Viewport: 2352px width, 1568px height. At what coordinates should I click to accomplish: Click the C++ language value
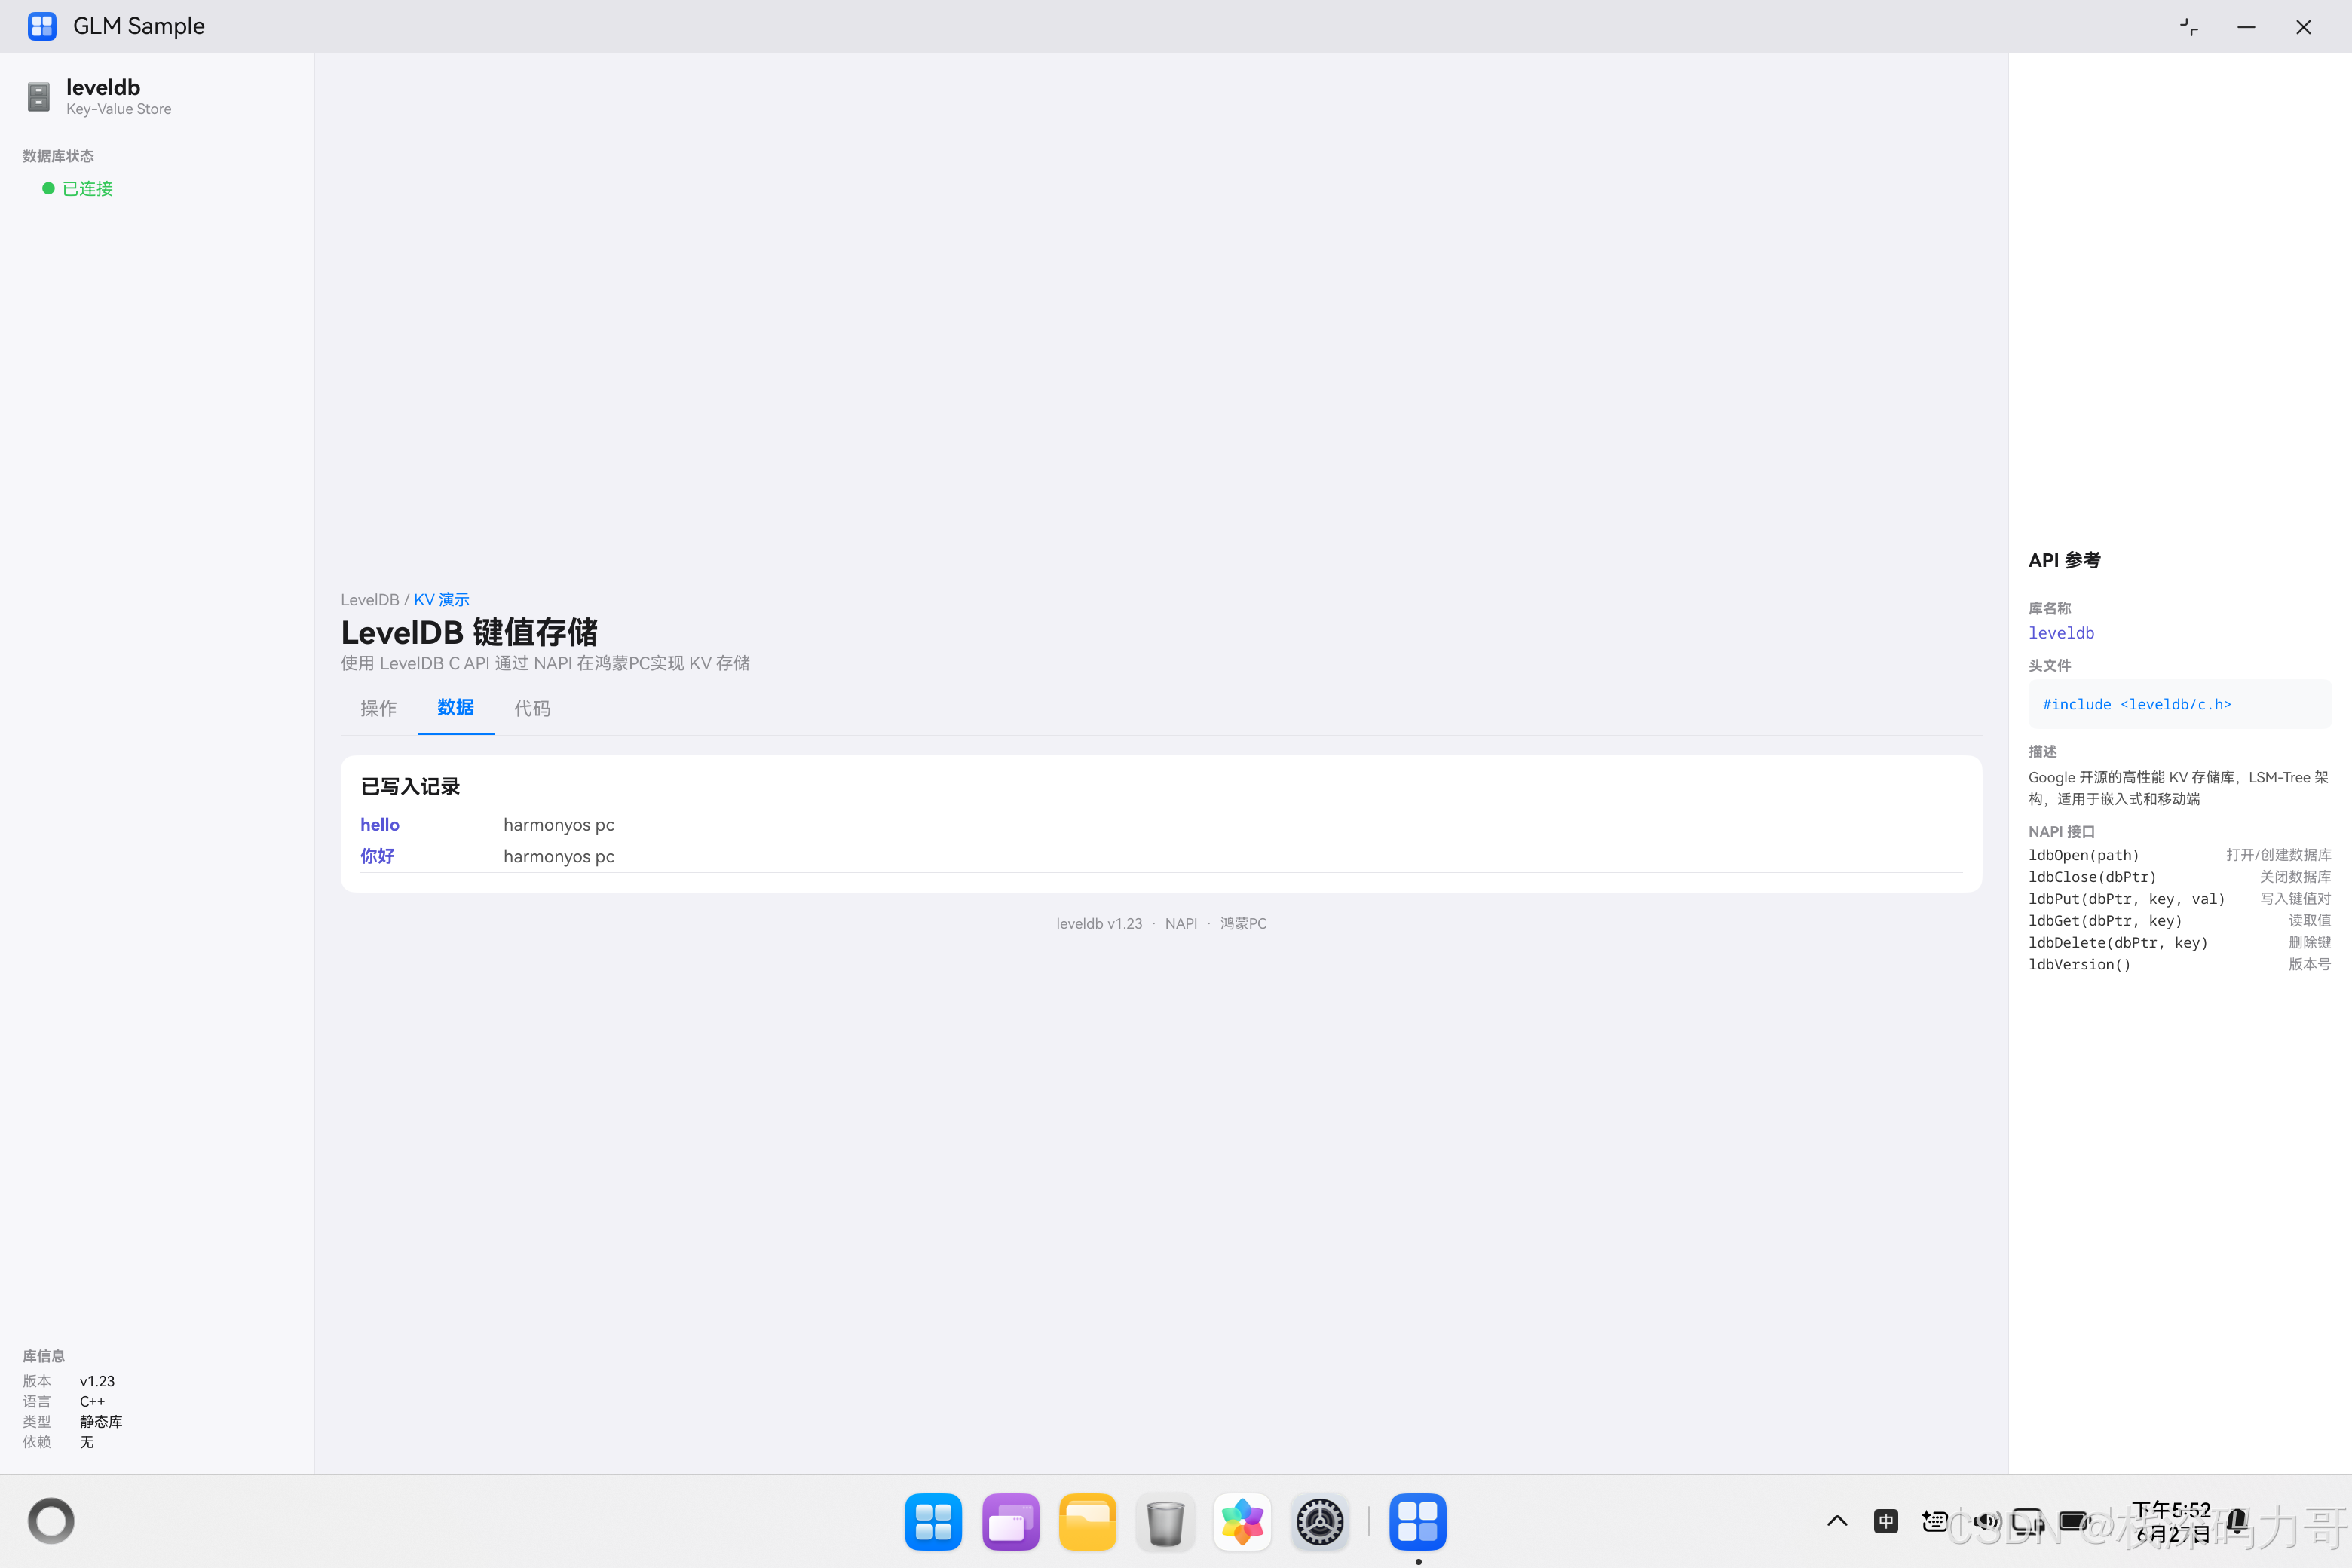coord(92,1401)
